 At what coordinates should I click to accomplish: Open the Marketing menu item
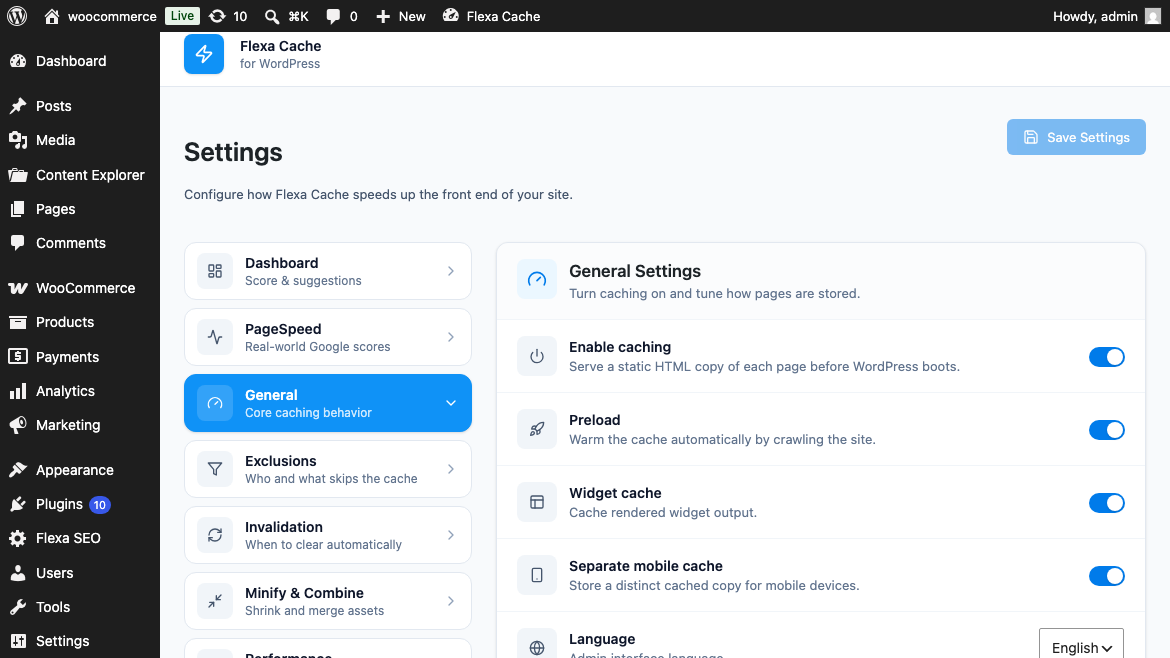(80, 425)
